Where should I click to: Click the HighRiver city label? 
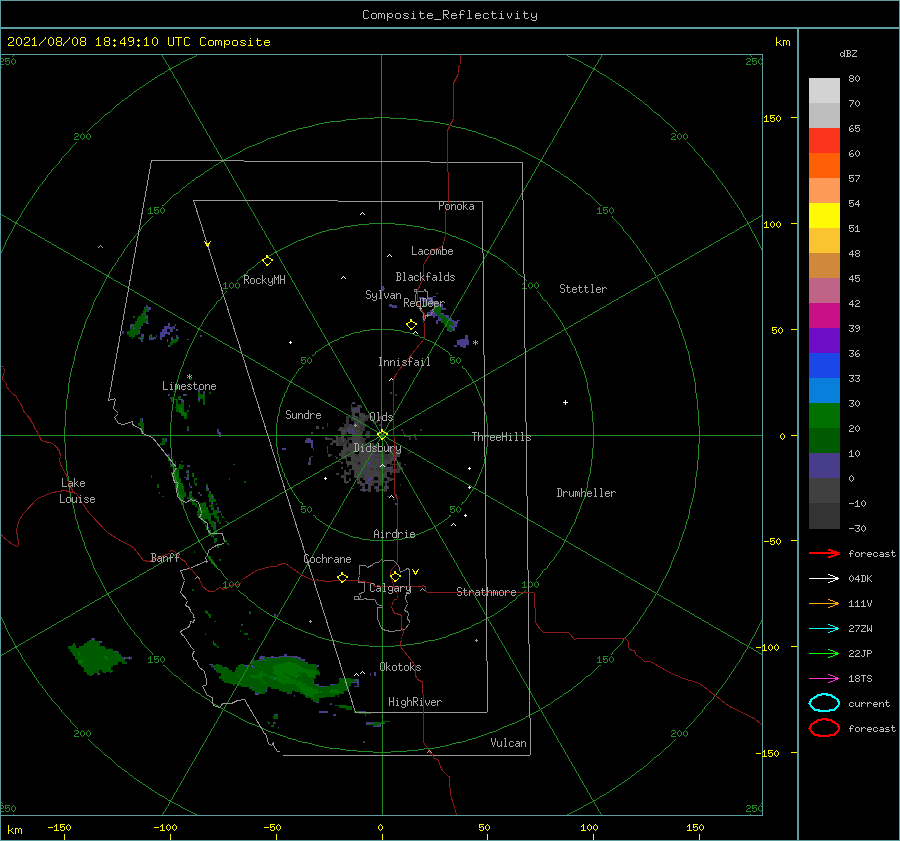415,702
